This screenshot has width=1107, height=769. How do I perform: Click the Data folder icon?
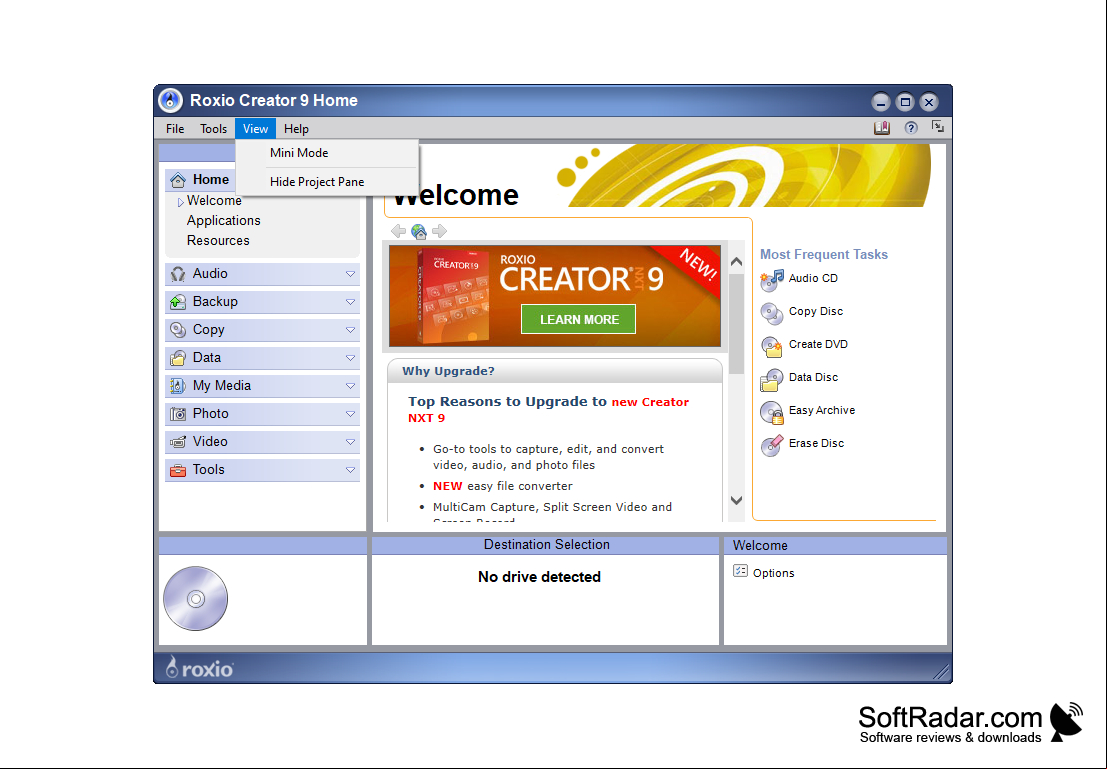pos(178,358)
